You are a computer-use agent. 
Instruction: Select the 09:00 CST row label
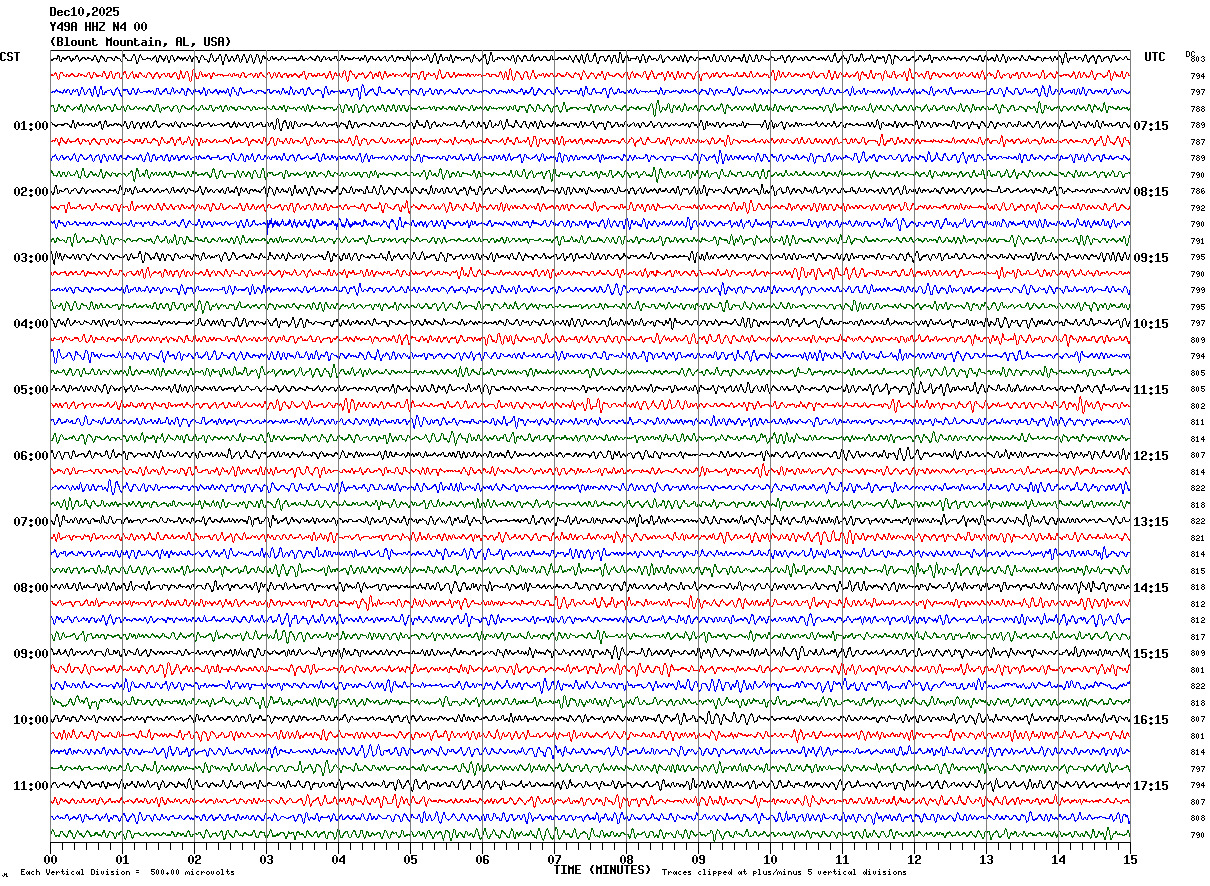[31, 654]
